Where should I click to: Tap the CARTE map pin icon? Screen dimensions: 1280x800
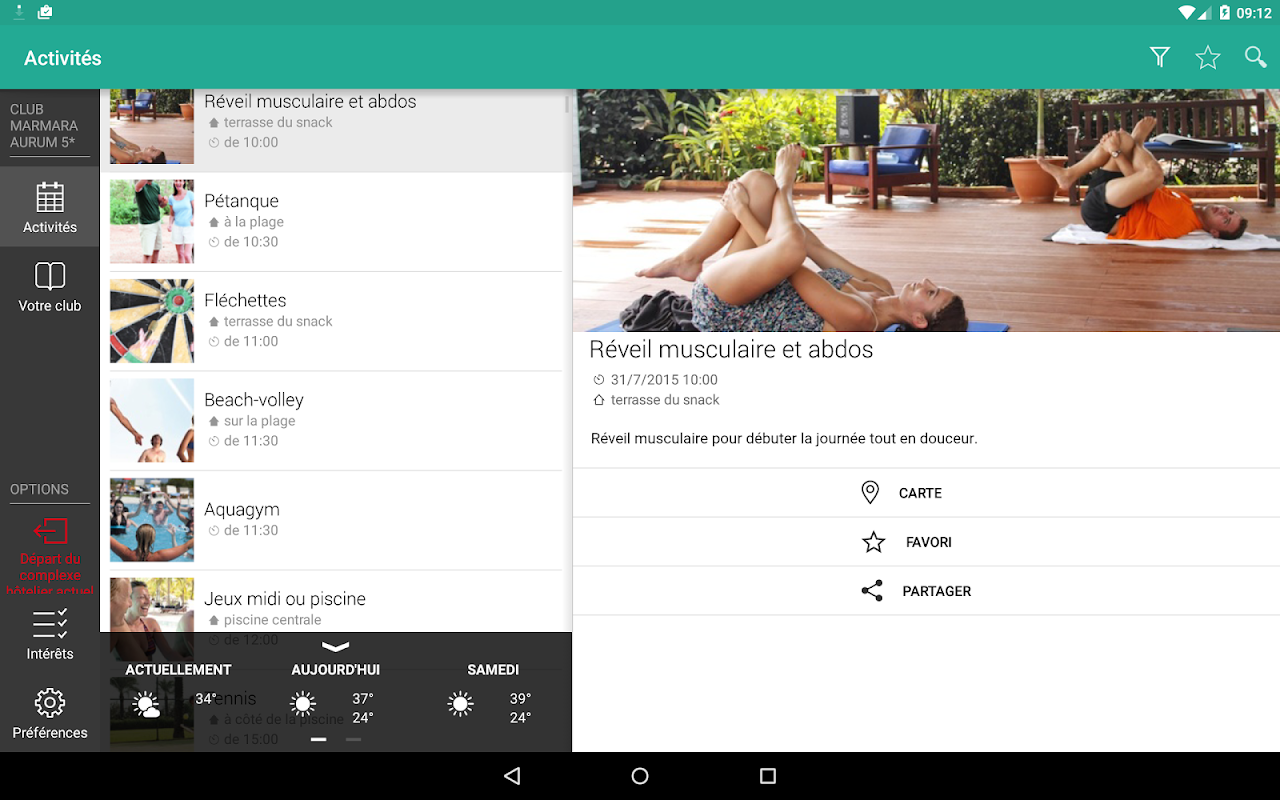870,492
